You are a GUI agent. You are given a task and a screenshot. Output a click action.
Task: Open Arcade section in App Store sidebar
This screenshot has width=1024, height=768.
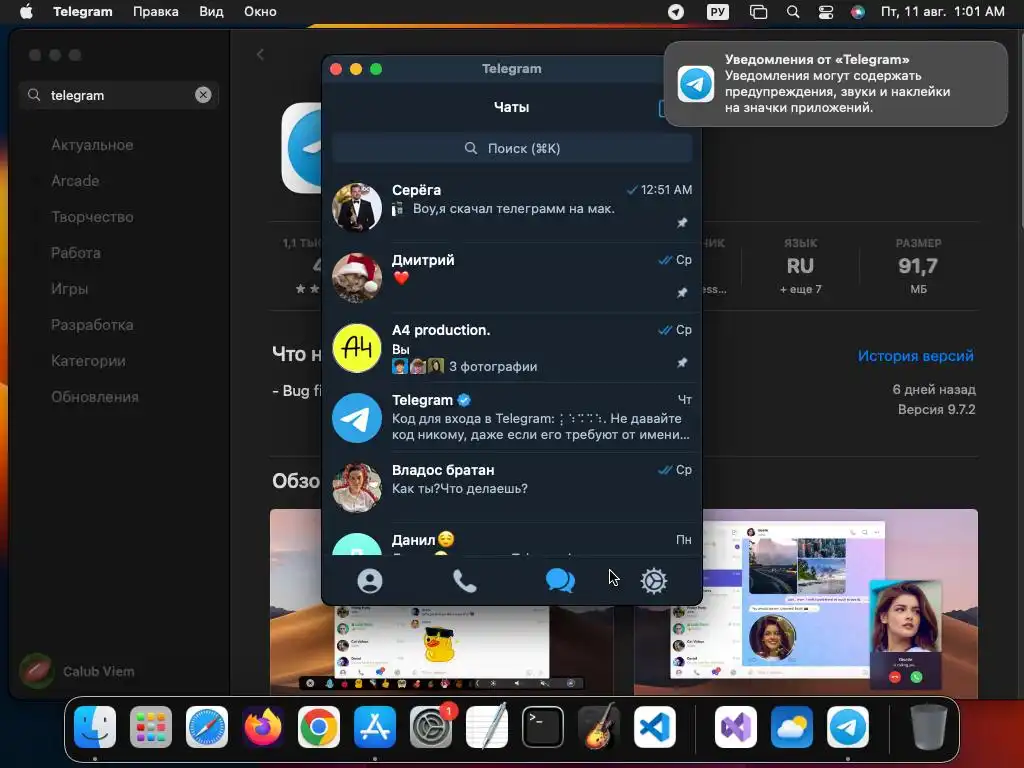click(75, 181)
